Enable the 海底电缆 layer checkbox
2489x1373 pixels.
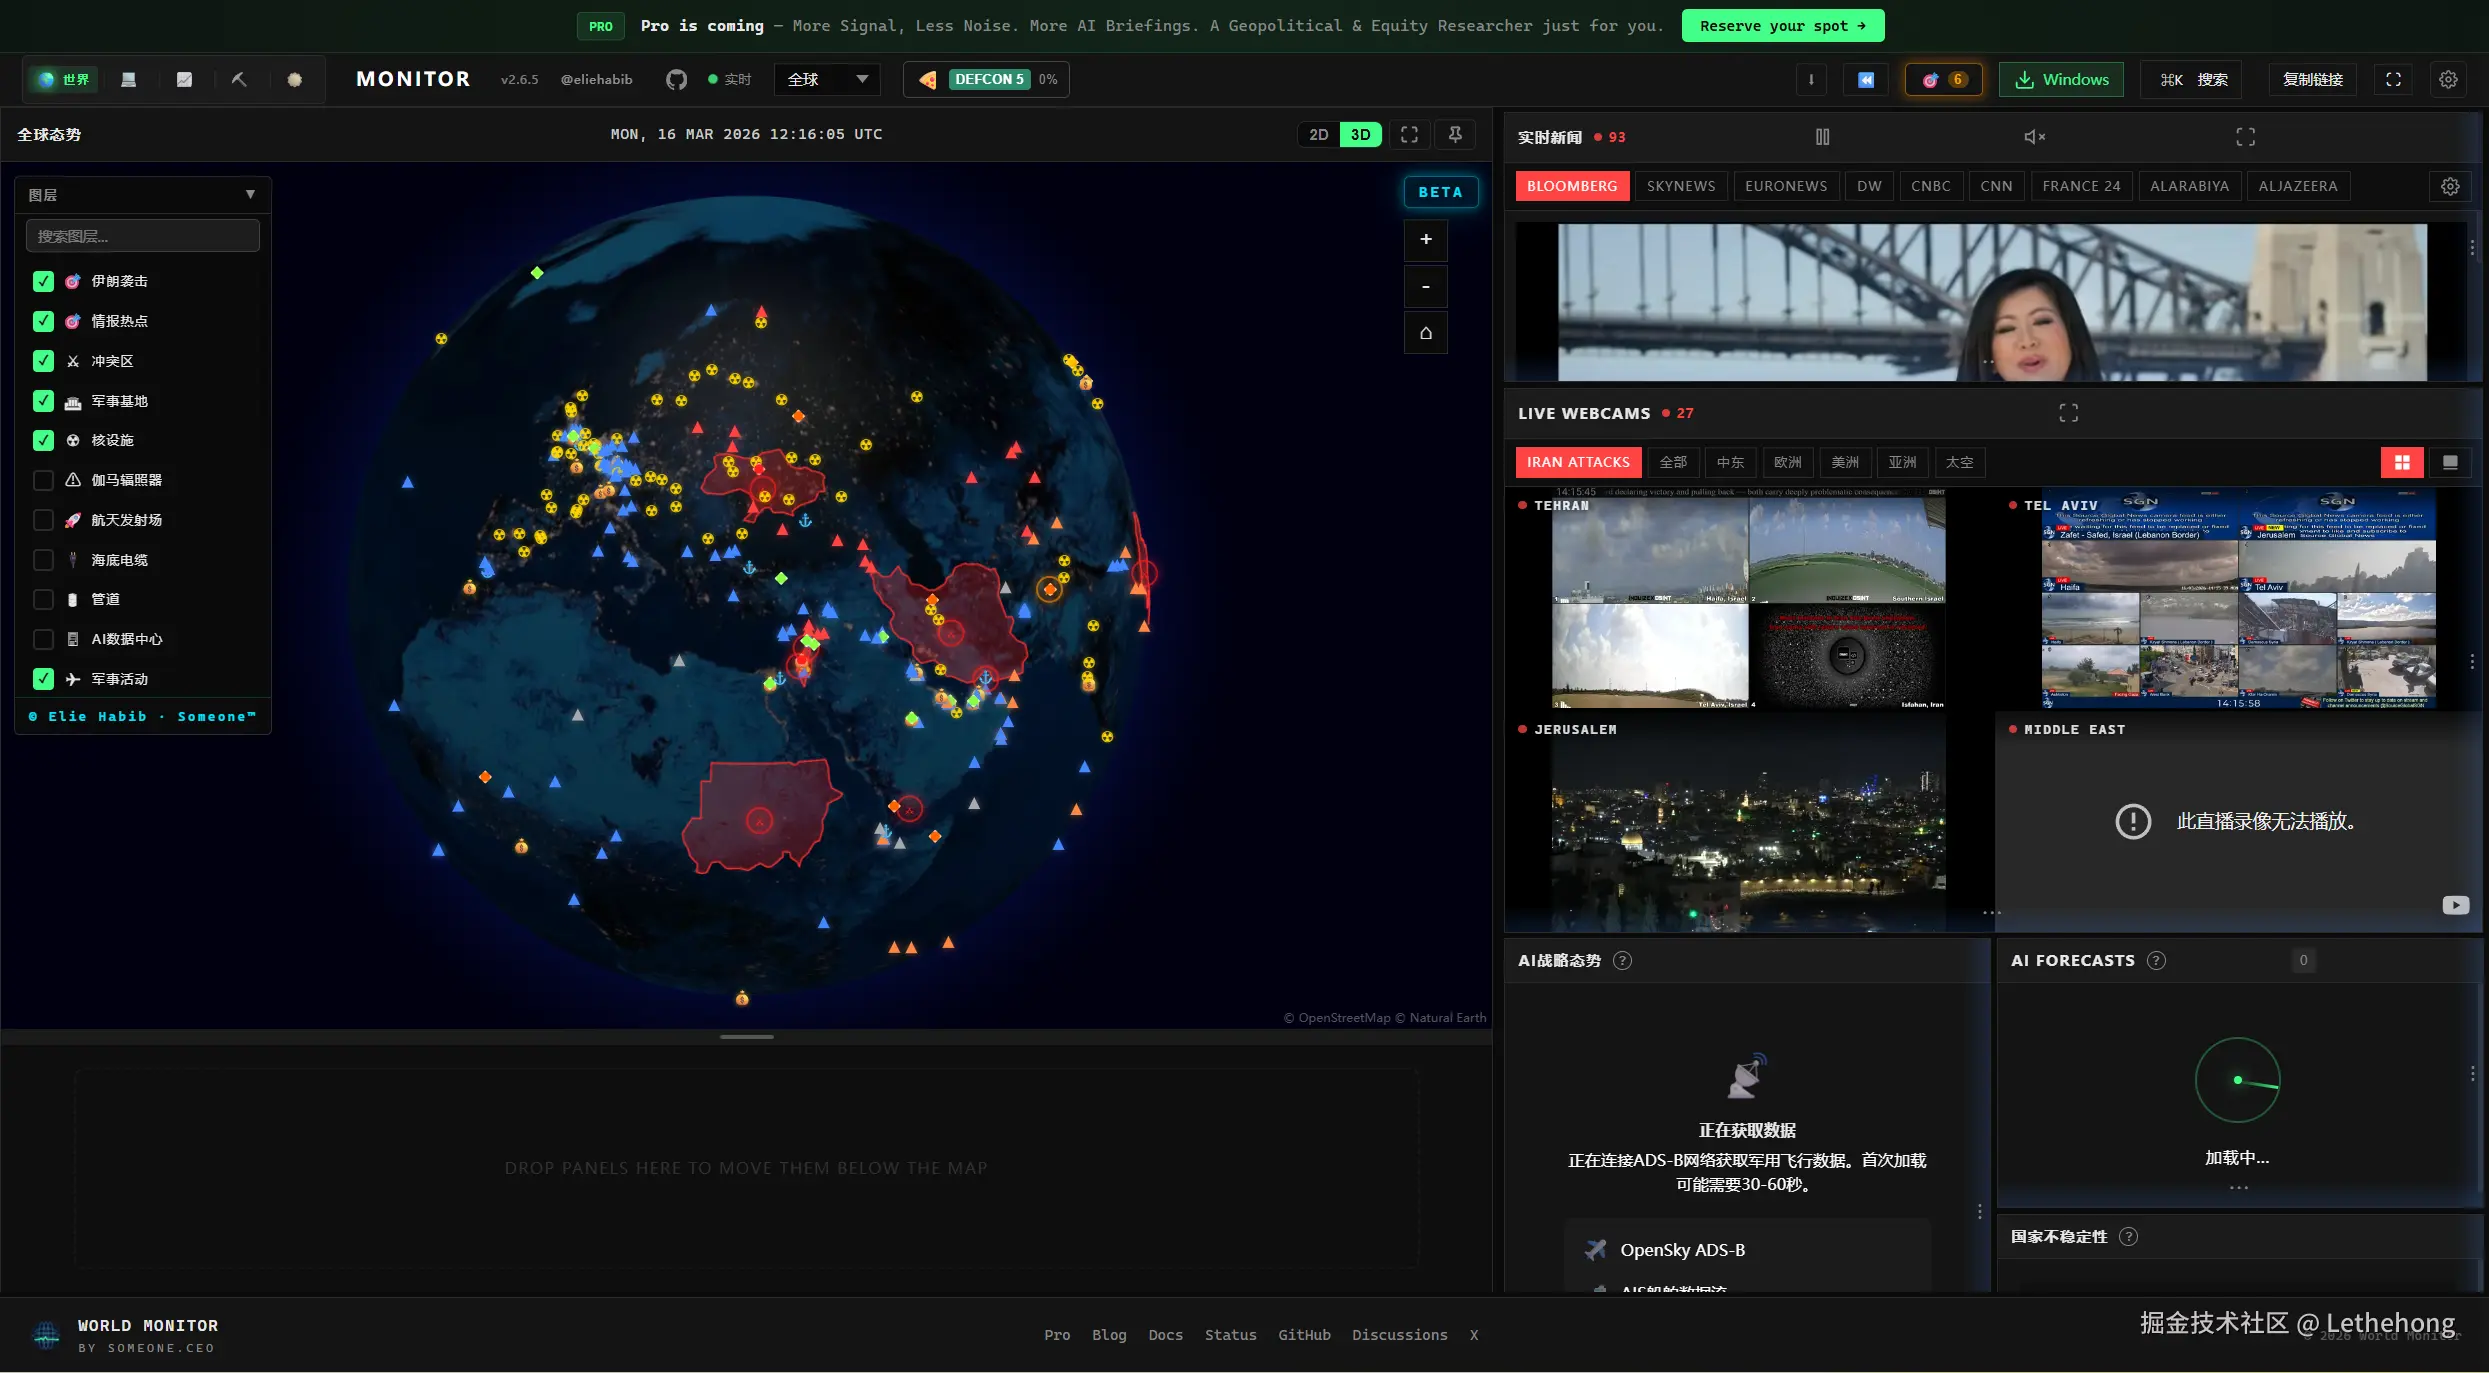point(43,560)
